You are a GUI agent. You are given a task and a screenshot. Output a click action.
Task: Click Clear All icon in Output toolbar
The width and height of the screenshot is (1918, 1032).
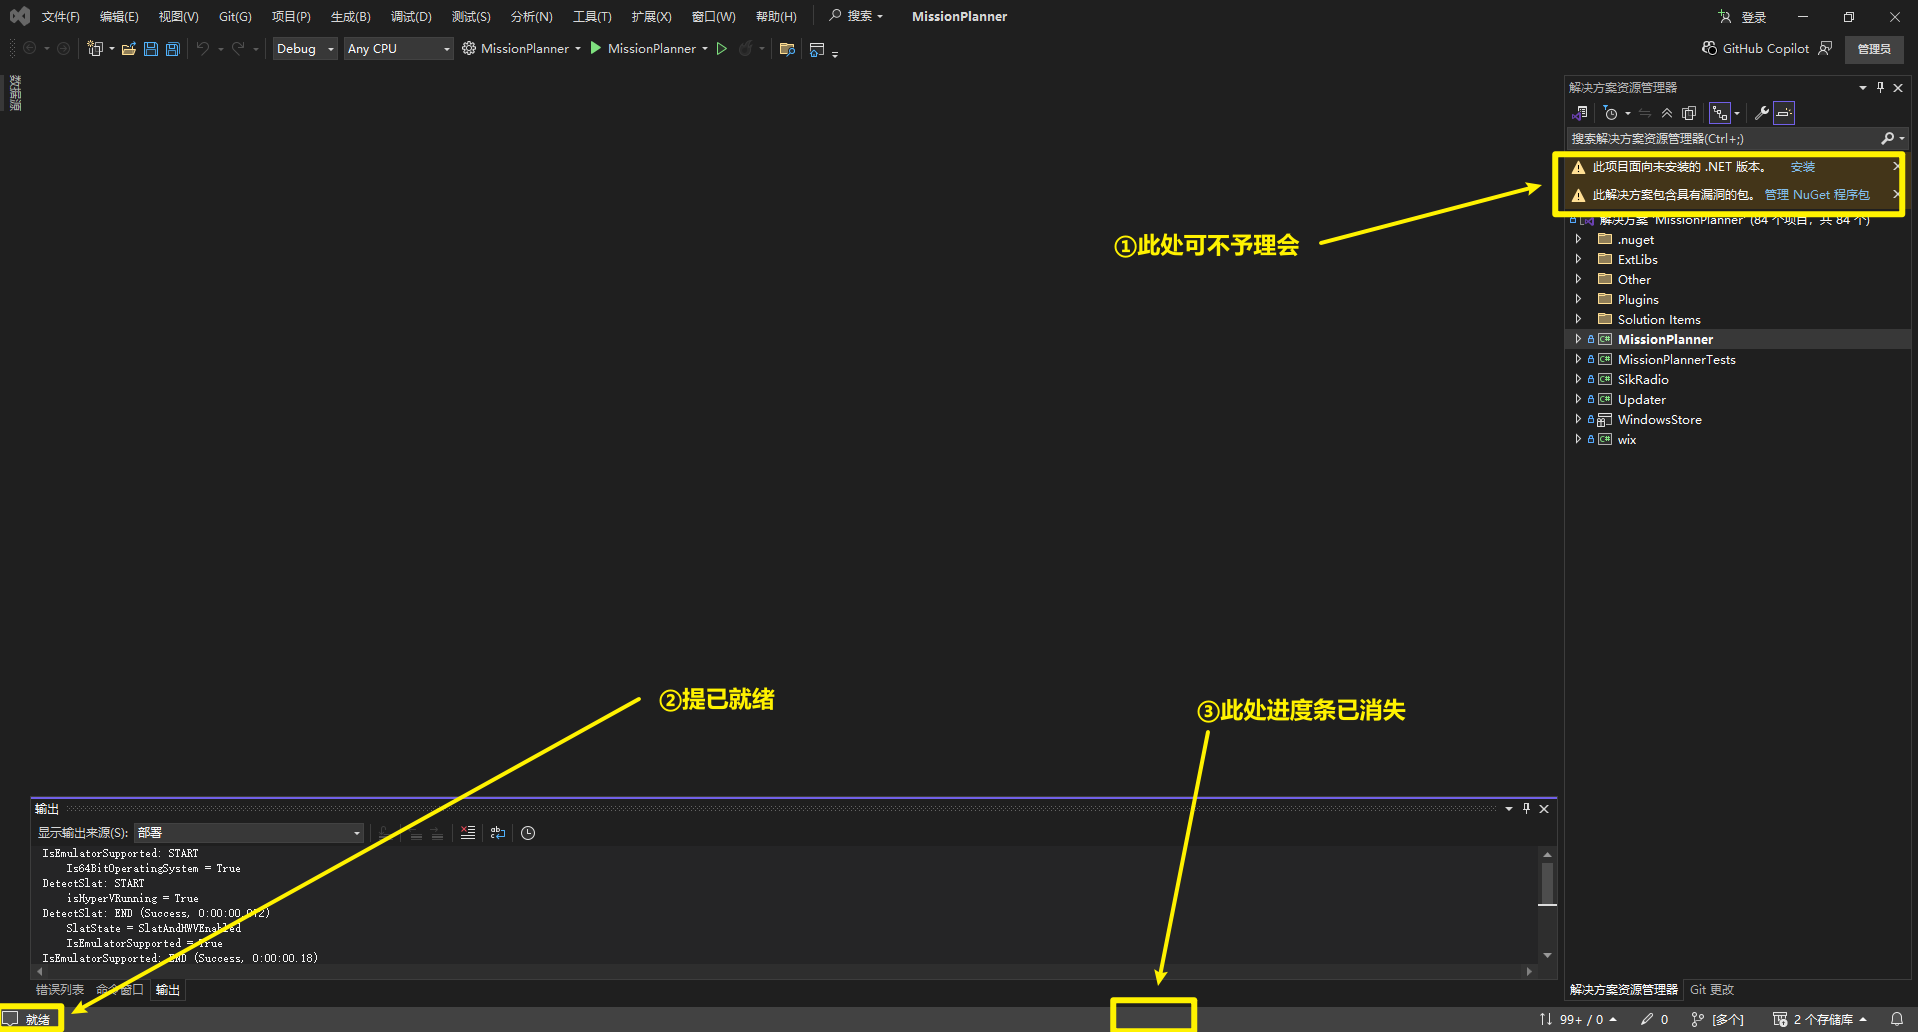(x=467, y=833)
